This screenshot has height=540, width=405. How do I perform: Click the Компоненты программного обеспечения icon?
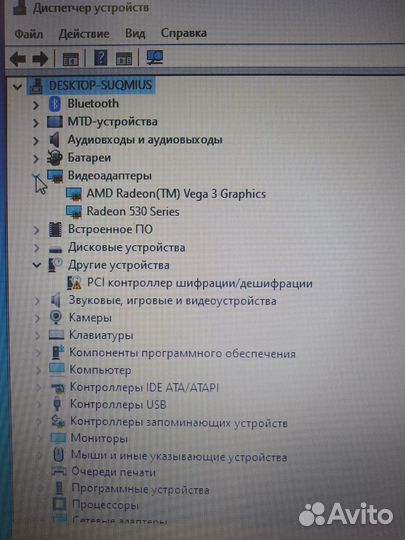tap(58, 353)
